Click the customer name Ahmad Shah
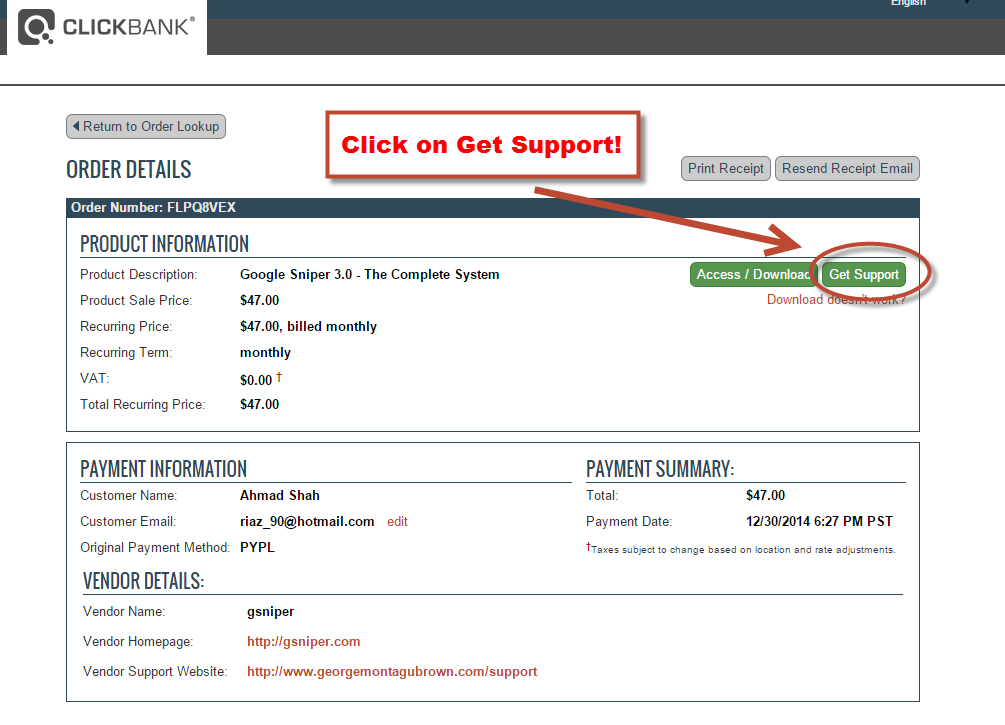This screenshot has width=1005, height=725. point(280,496)
